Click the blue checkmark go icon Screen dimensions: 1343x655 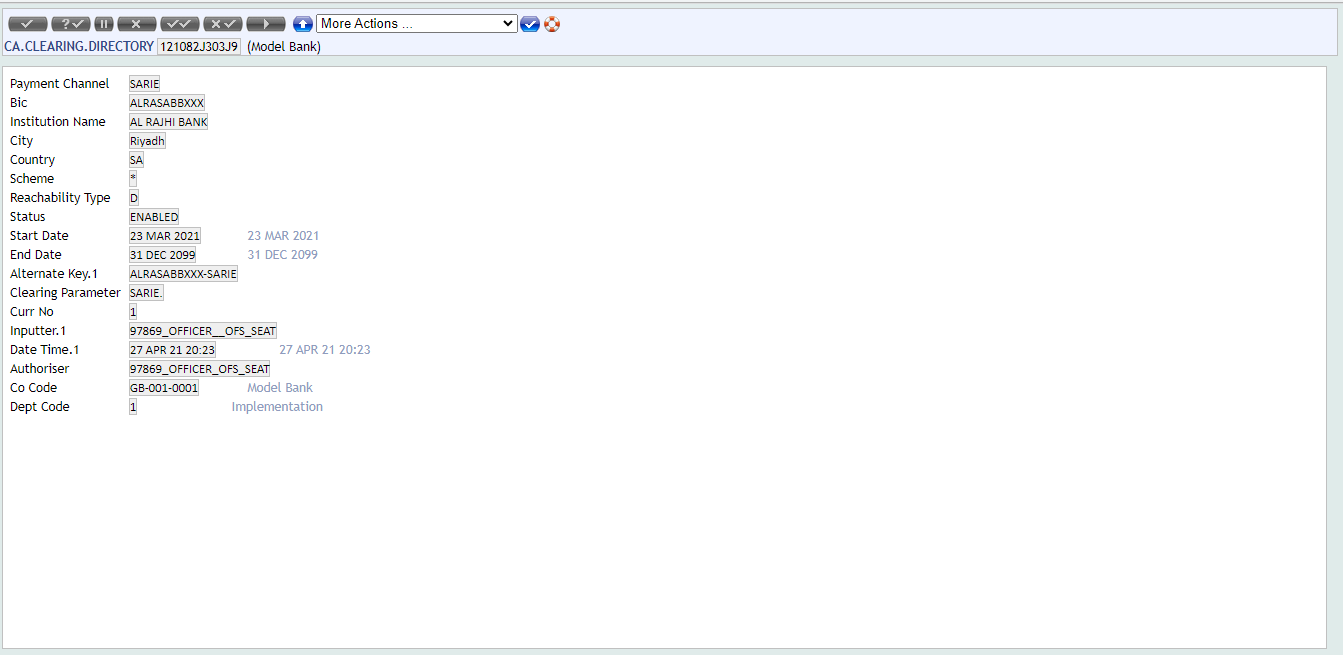(x=530, y=24)
